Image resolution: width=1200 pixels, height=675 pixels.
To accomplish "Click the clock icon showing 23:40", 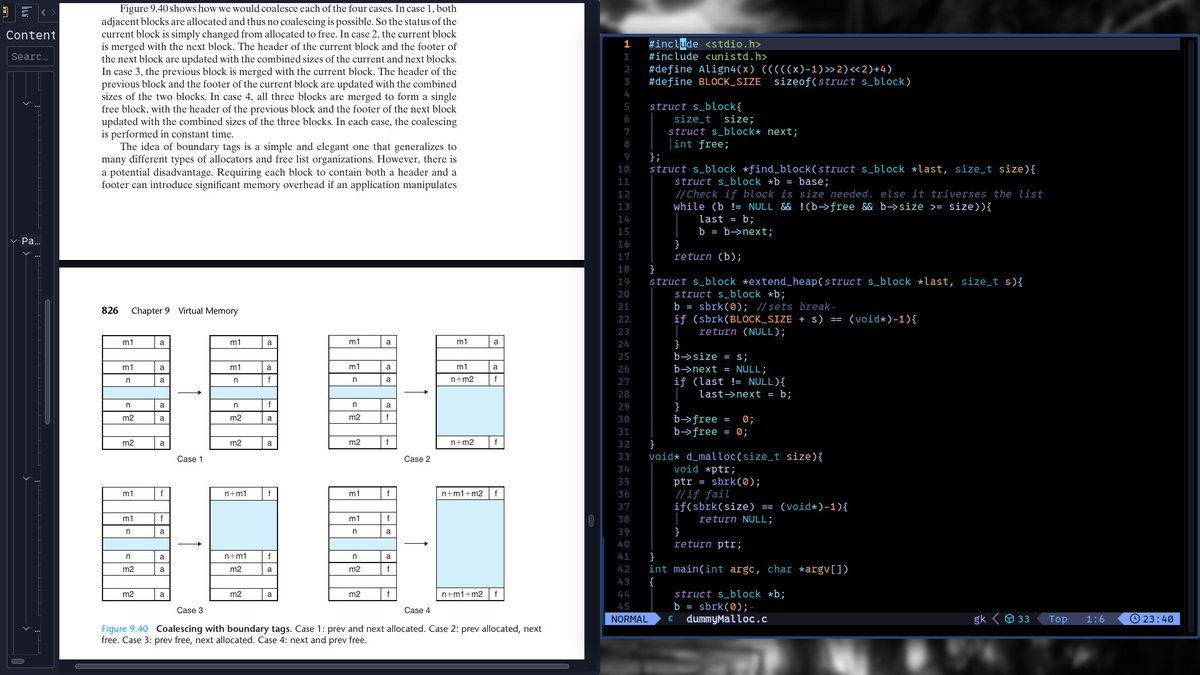I will pyautogui.click(x=1134, y=619).
